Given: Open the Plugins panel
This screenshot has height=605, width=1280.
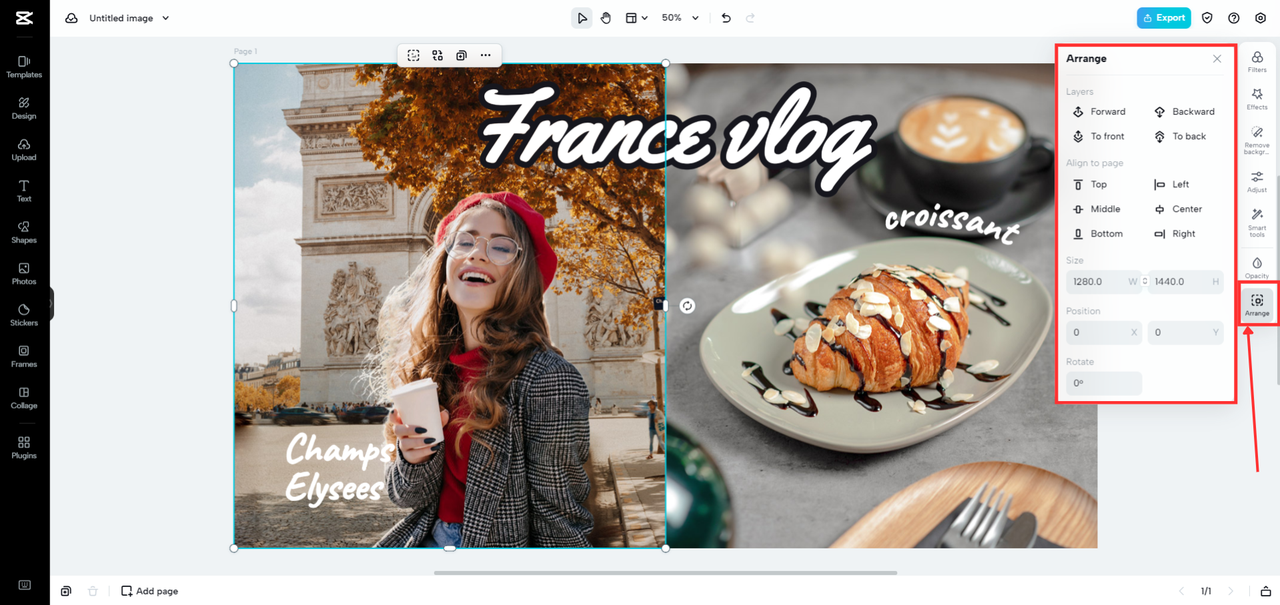Looking at the screenshot, I should point(24,447).
